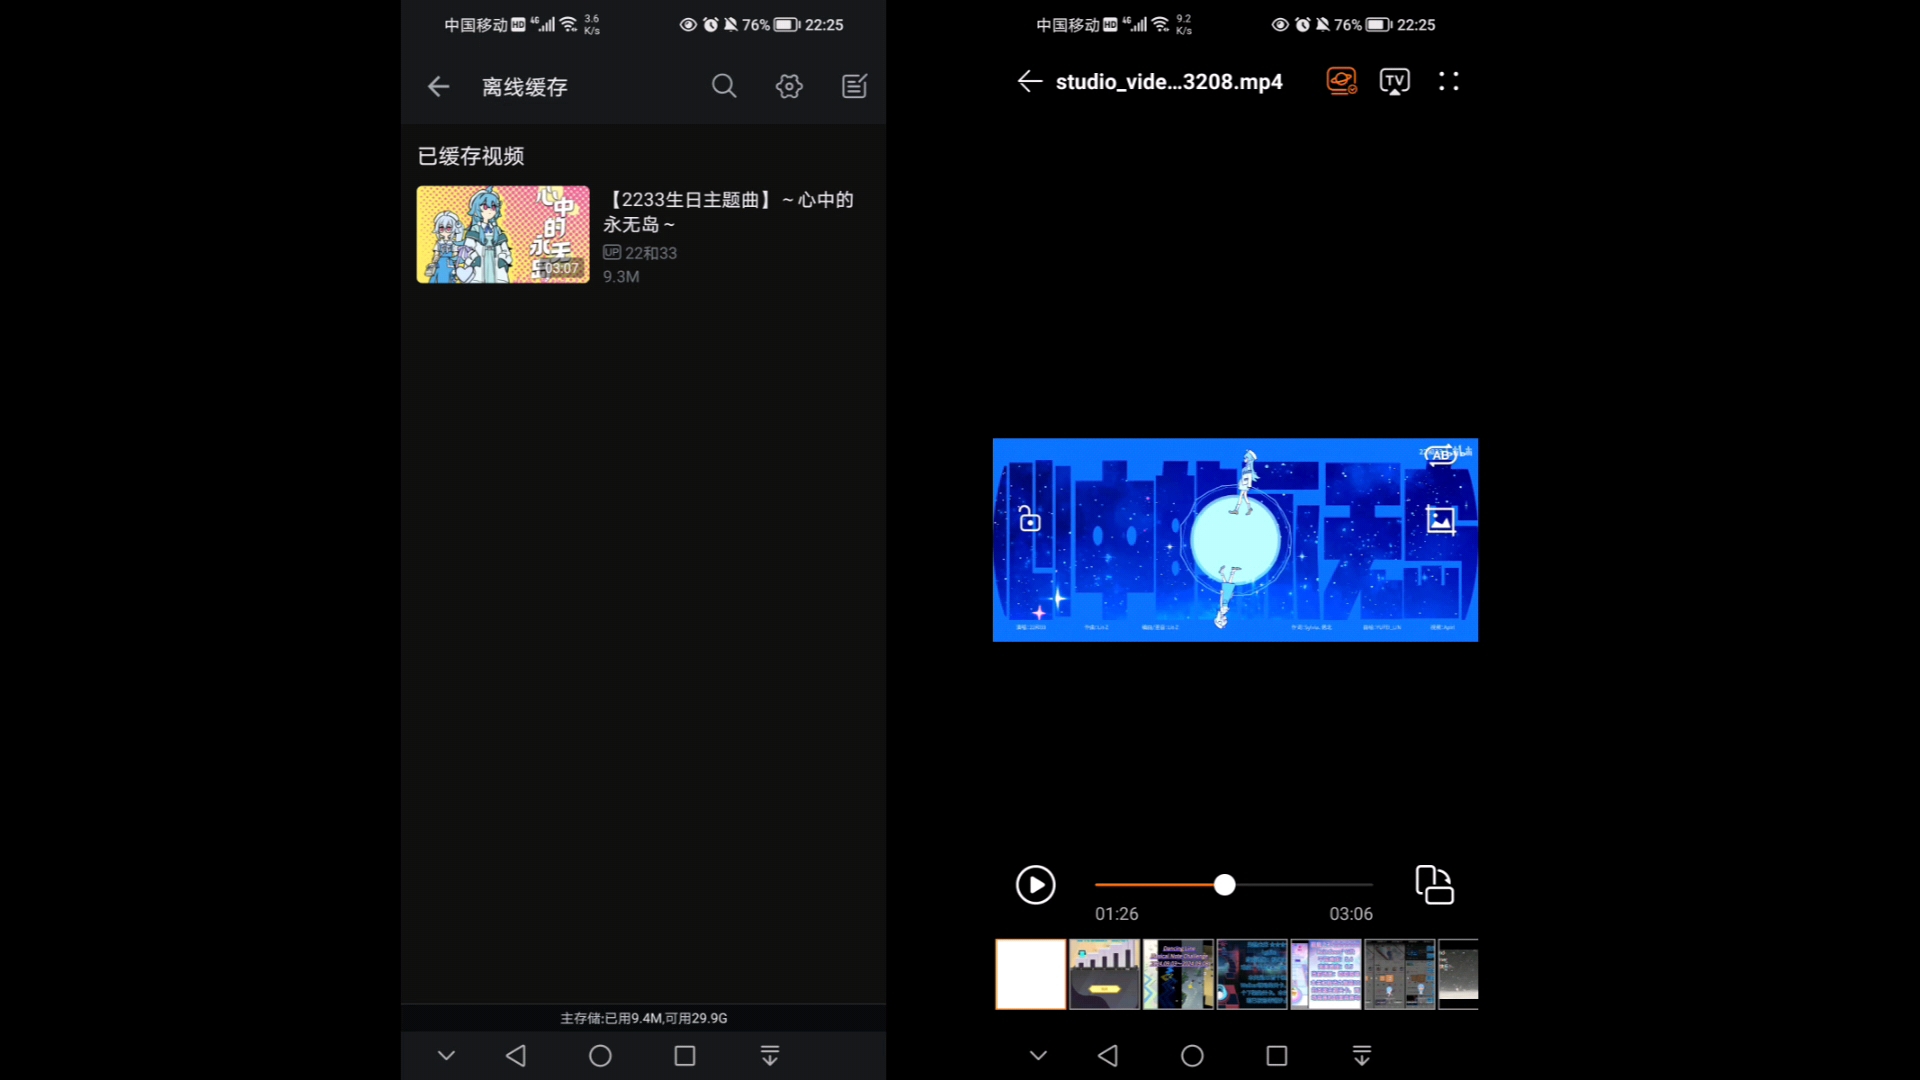Tap the right phone home circle button
The width and height of the screenshot is (1920, 1080).
coord(1192,1055)
